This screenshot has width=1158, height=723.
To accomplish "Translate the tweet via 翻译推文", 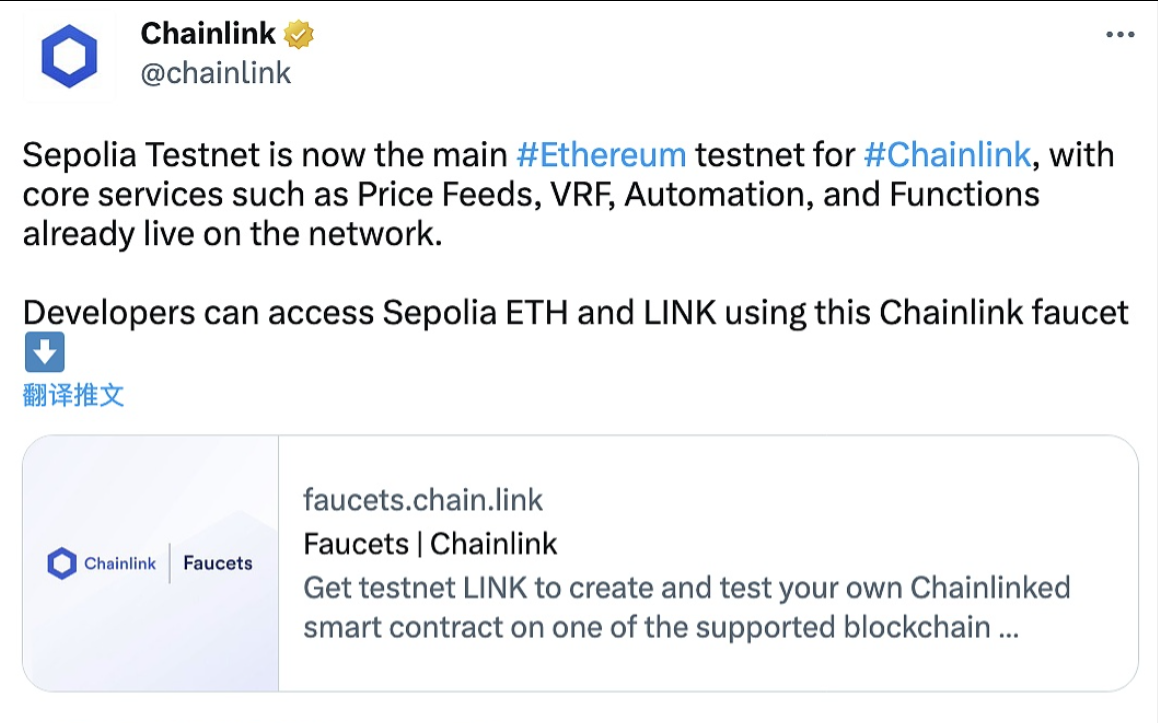I will [73, 395].
